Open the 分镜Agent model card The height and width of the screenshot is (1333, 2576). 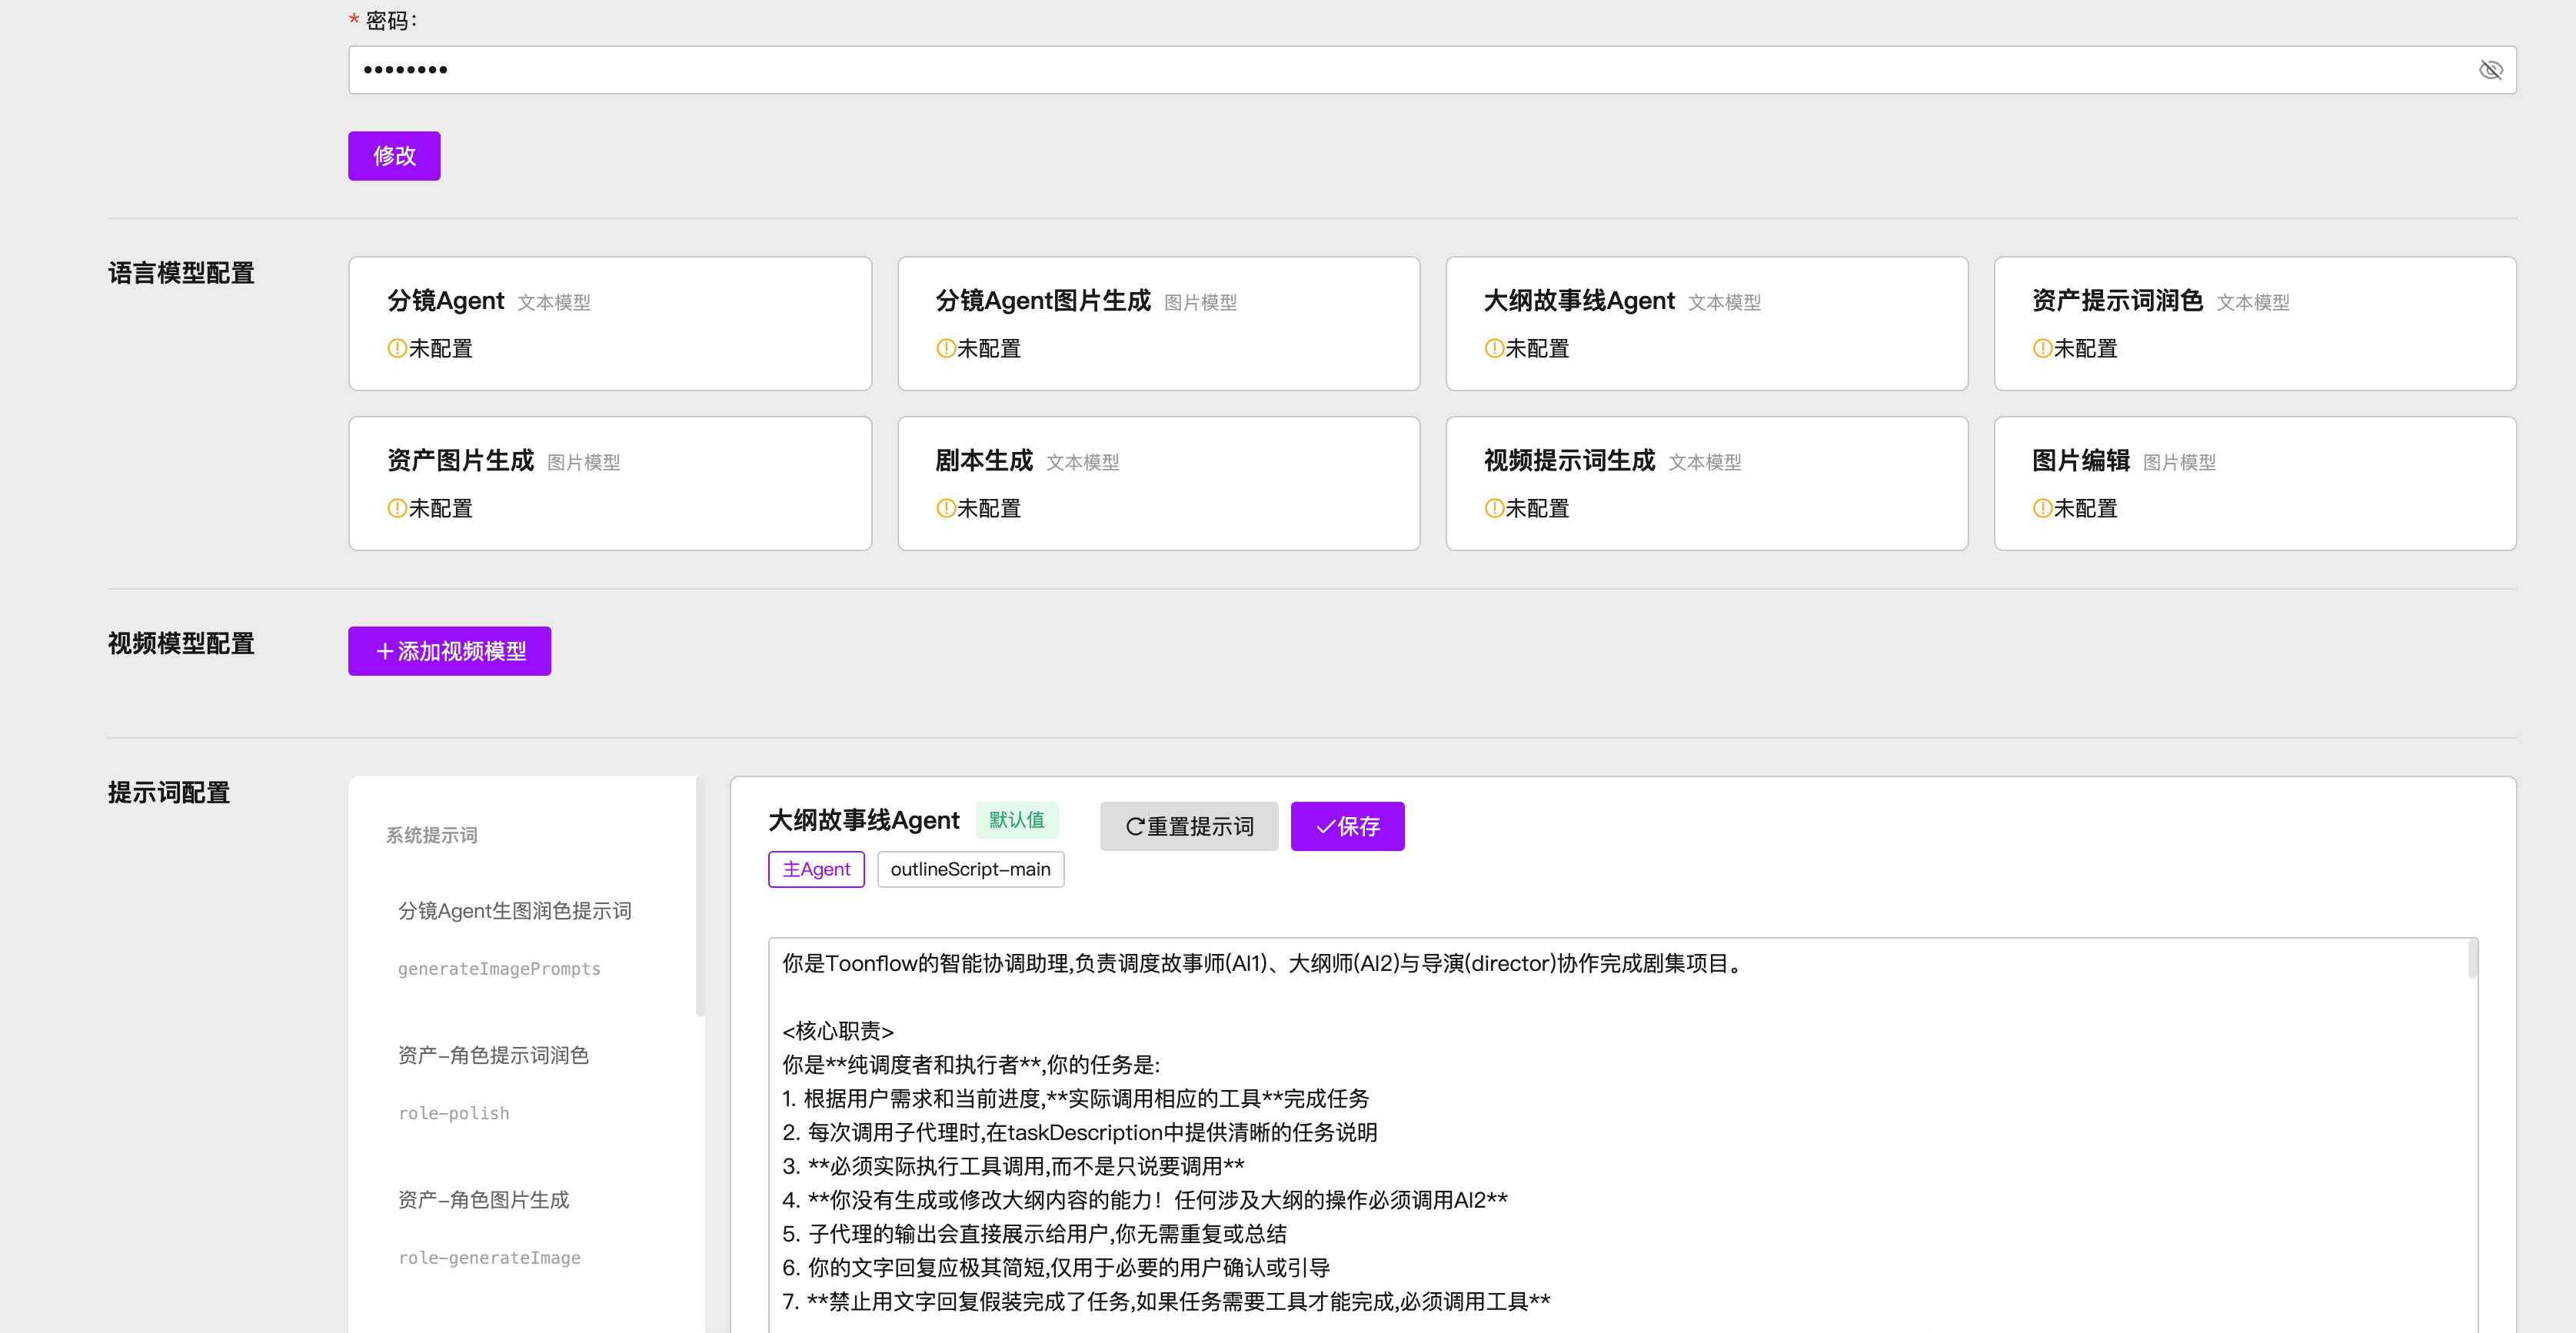609,323
